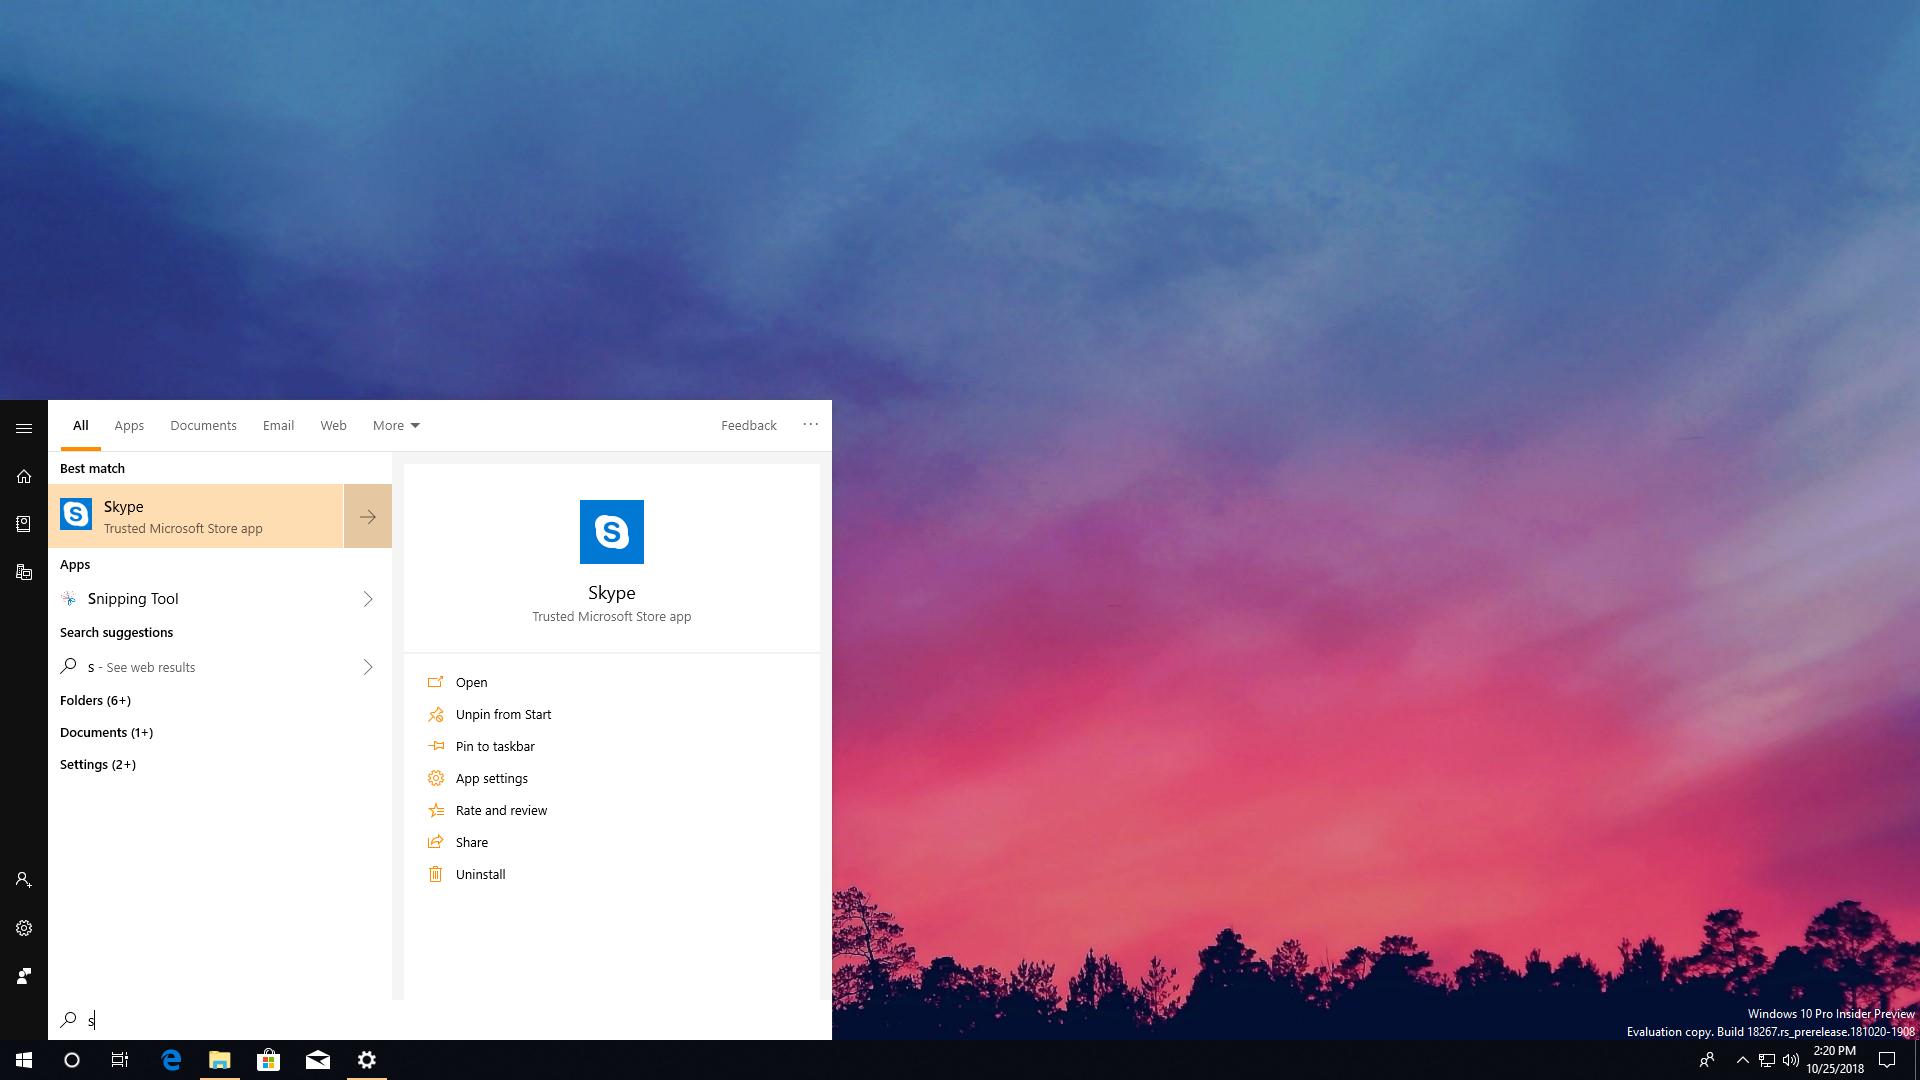Click the Show desktop sliver
This screenshot has width=1920, height=1080.
coord(1916,1060)
